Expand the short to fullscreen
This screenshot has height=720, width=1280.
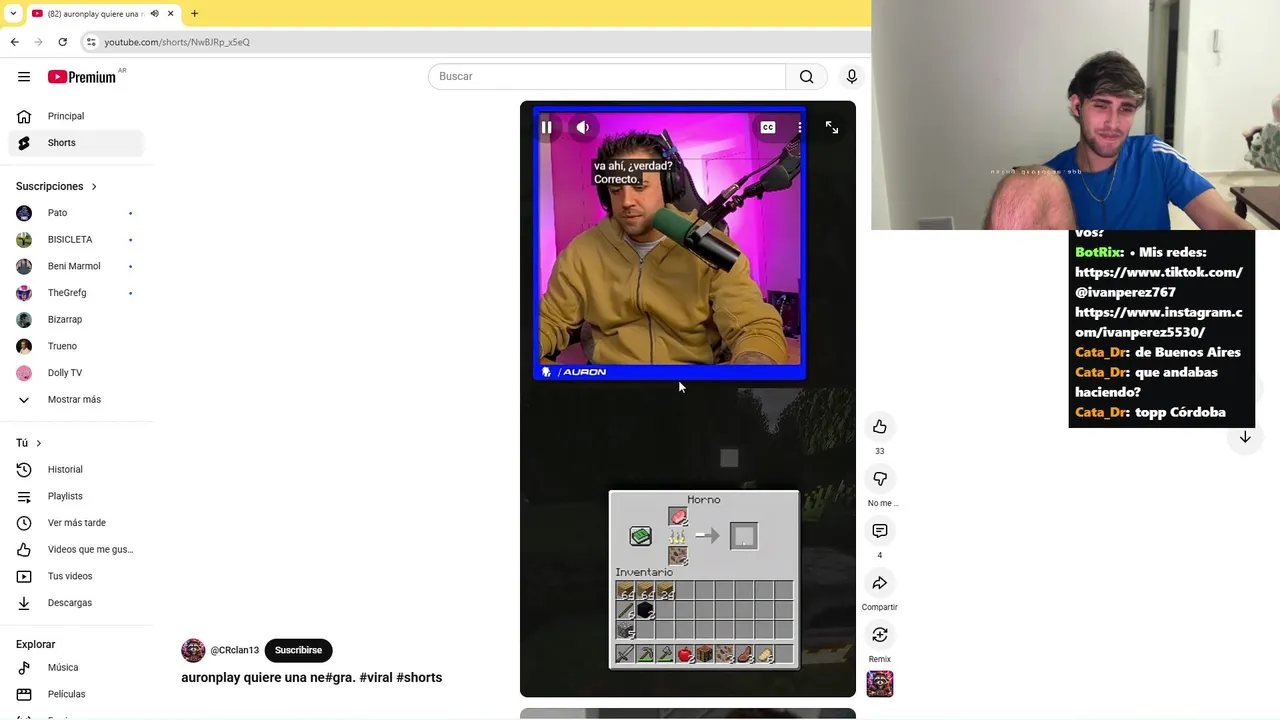click(832, 127)
